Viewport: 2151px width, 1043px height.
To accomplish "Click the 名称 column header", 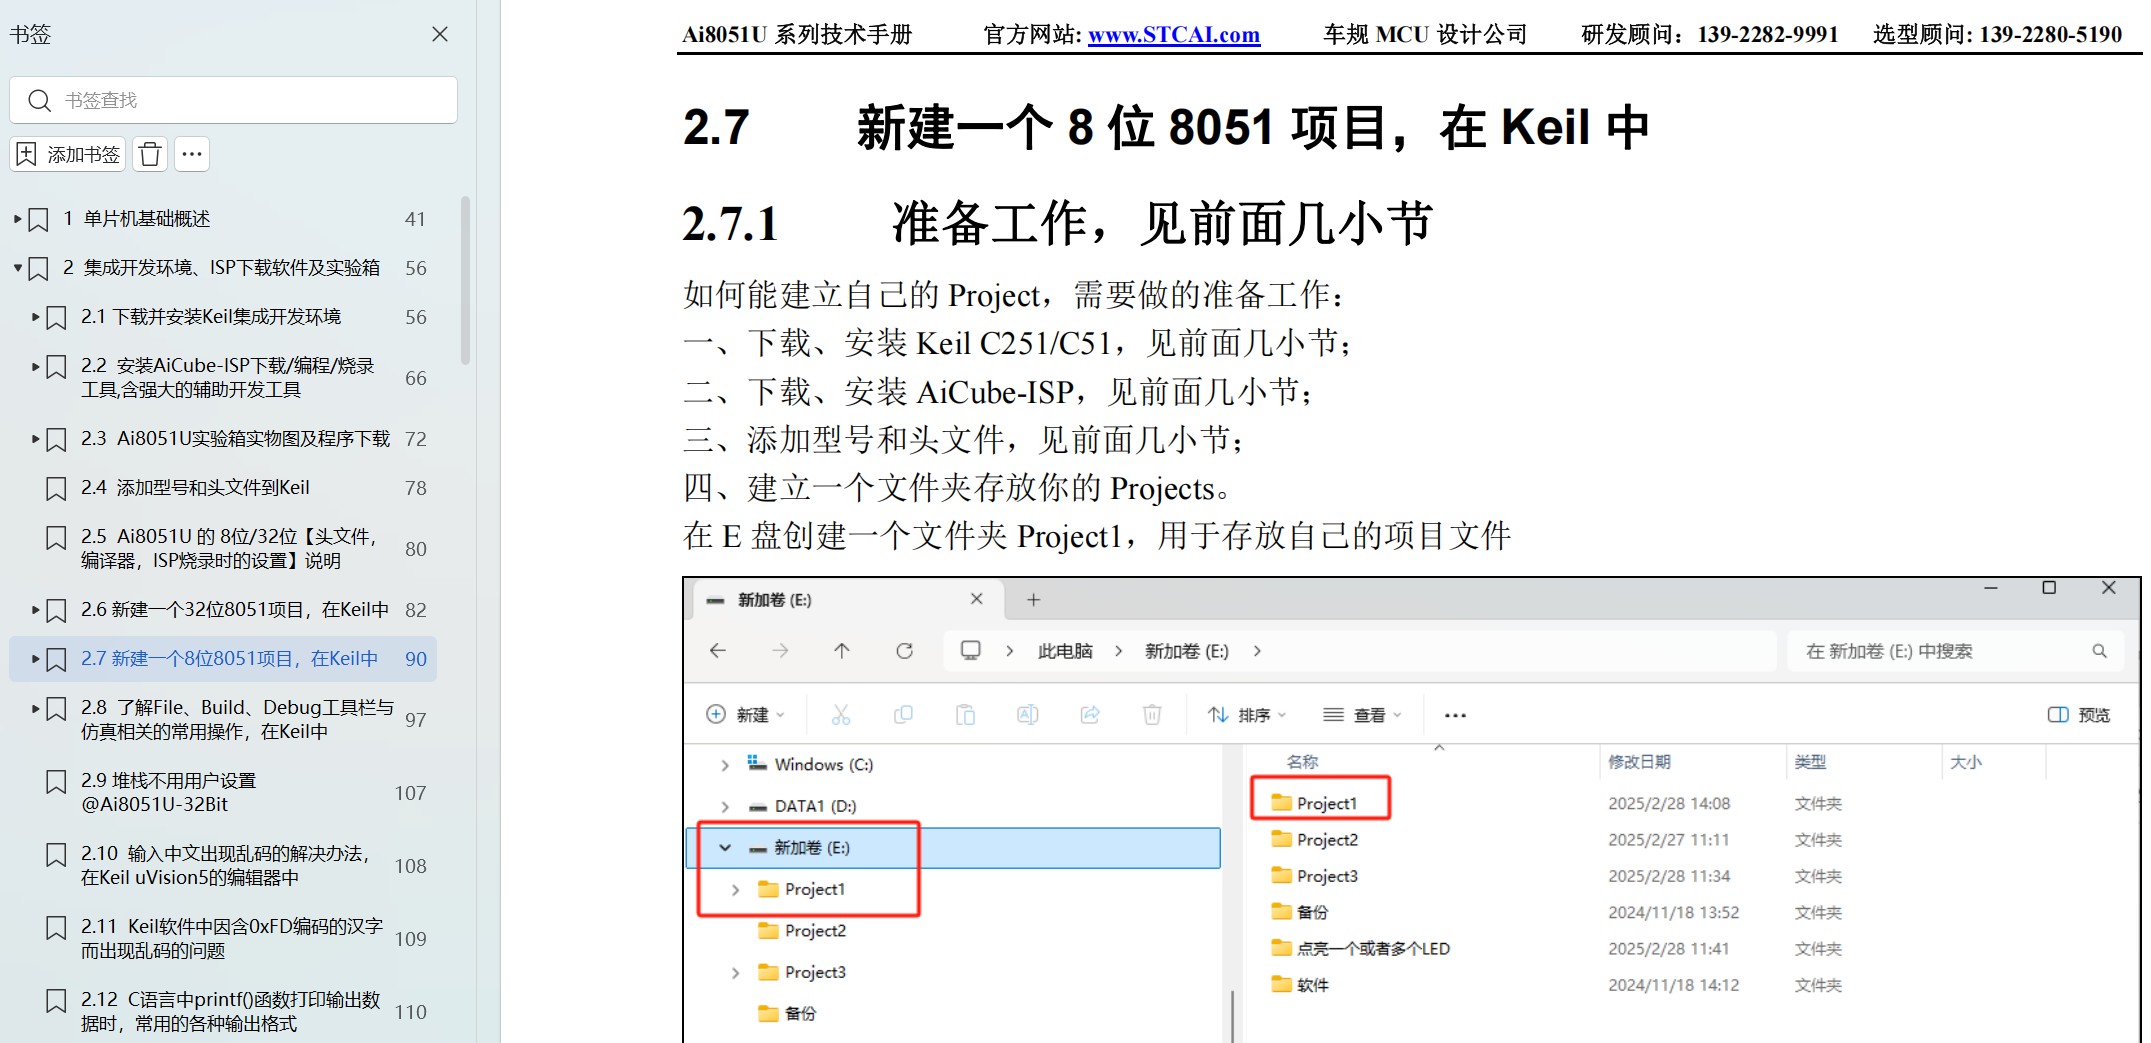I will (1302, 762).
